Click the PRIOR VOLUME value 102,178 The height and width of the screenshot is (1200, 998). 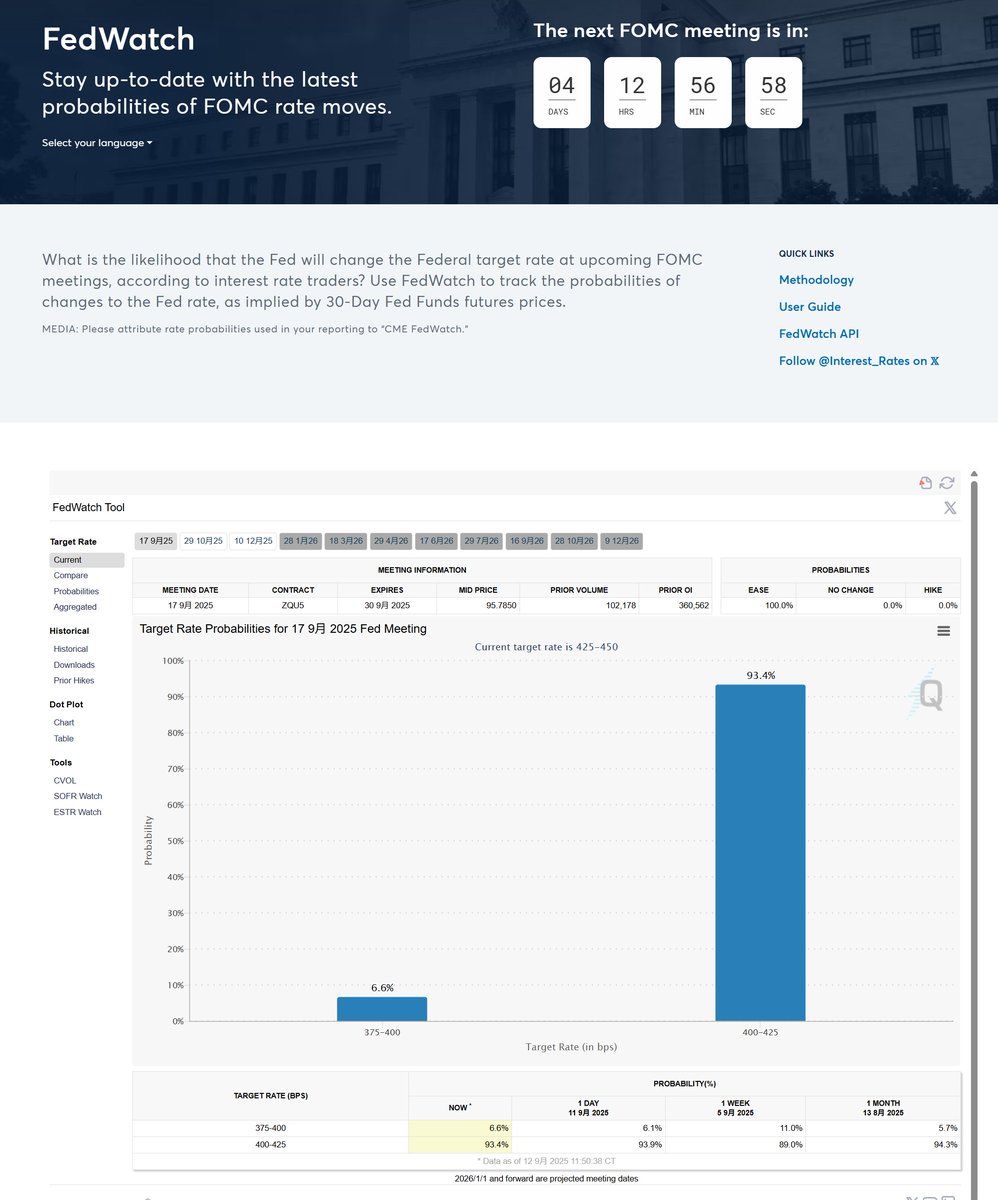point(580,605)
